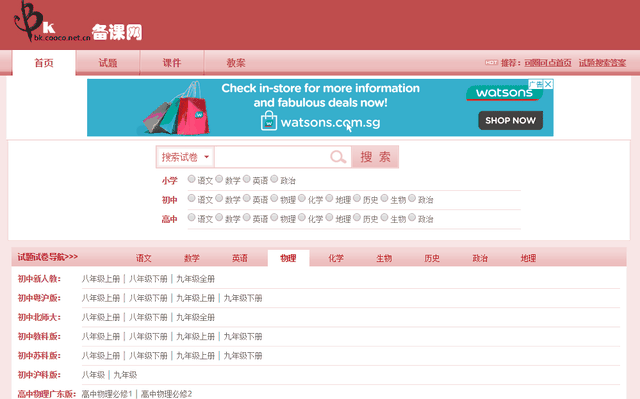The width and height of the screenshot is (640, 399).
Task: Open 初中教科版 九年级上册 link
Action: click(x=196, y=337)
